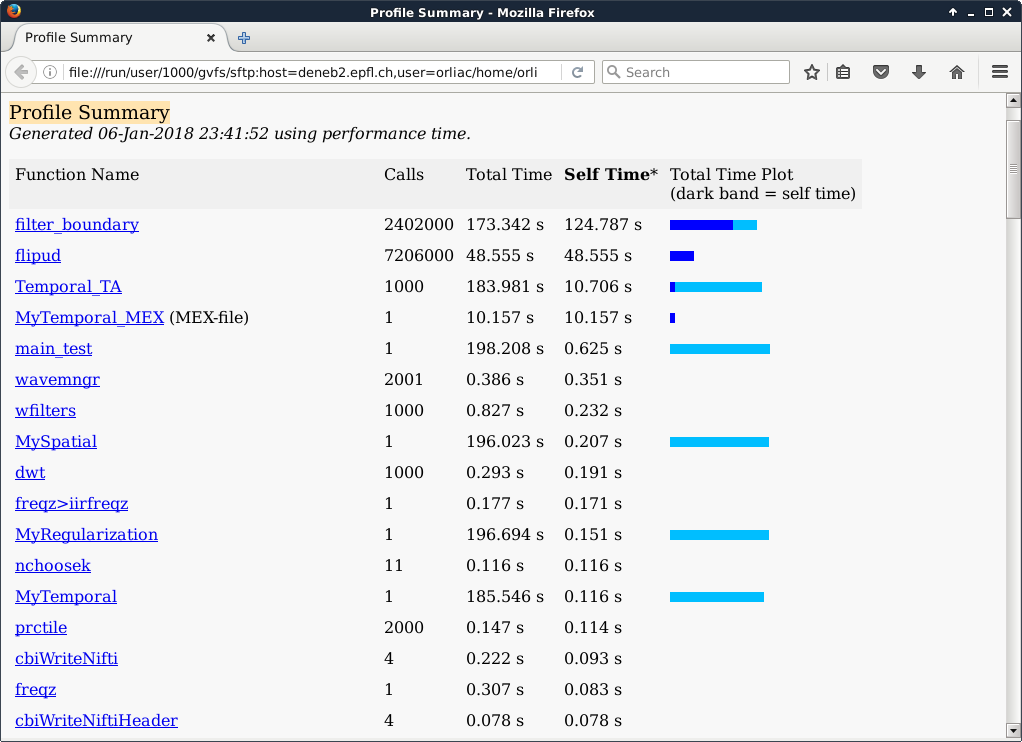Open the Firefox hamburger menu
The image size is (1022, 742).
point(999,72)
